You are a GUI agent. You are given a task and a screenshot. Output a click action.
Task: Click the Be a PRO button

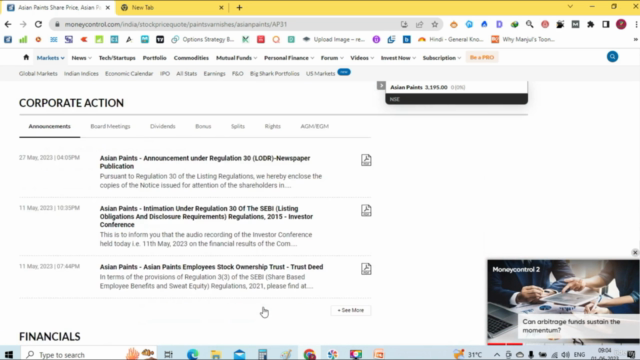click(x=482, y=58)
